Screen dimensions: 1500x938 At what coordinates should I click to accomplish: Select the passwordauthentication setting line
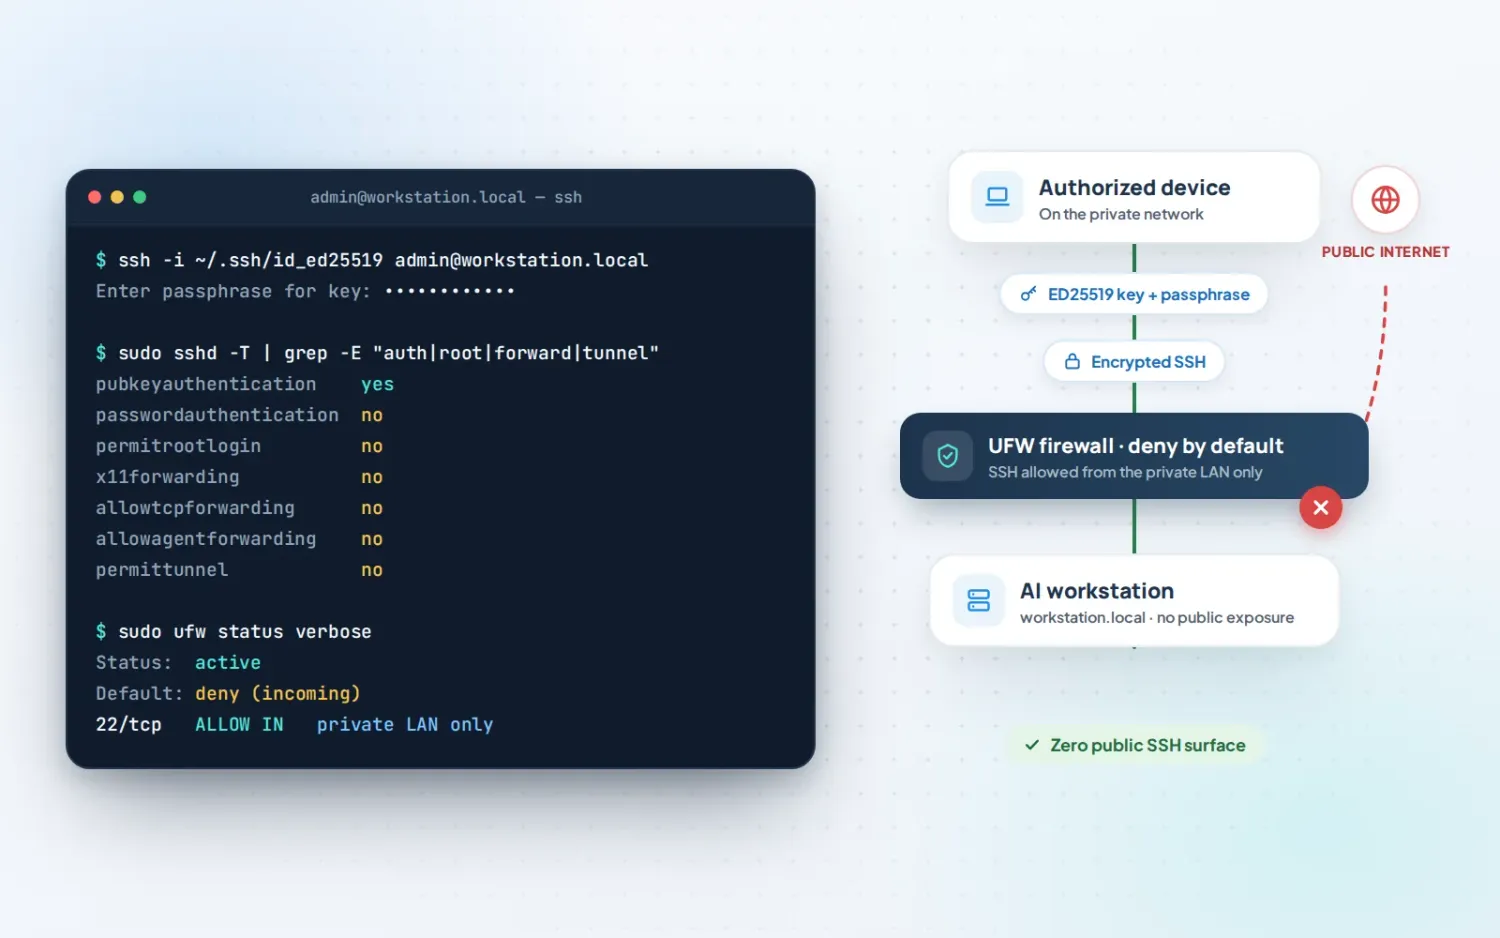[x=239, y=415]
